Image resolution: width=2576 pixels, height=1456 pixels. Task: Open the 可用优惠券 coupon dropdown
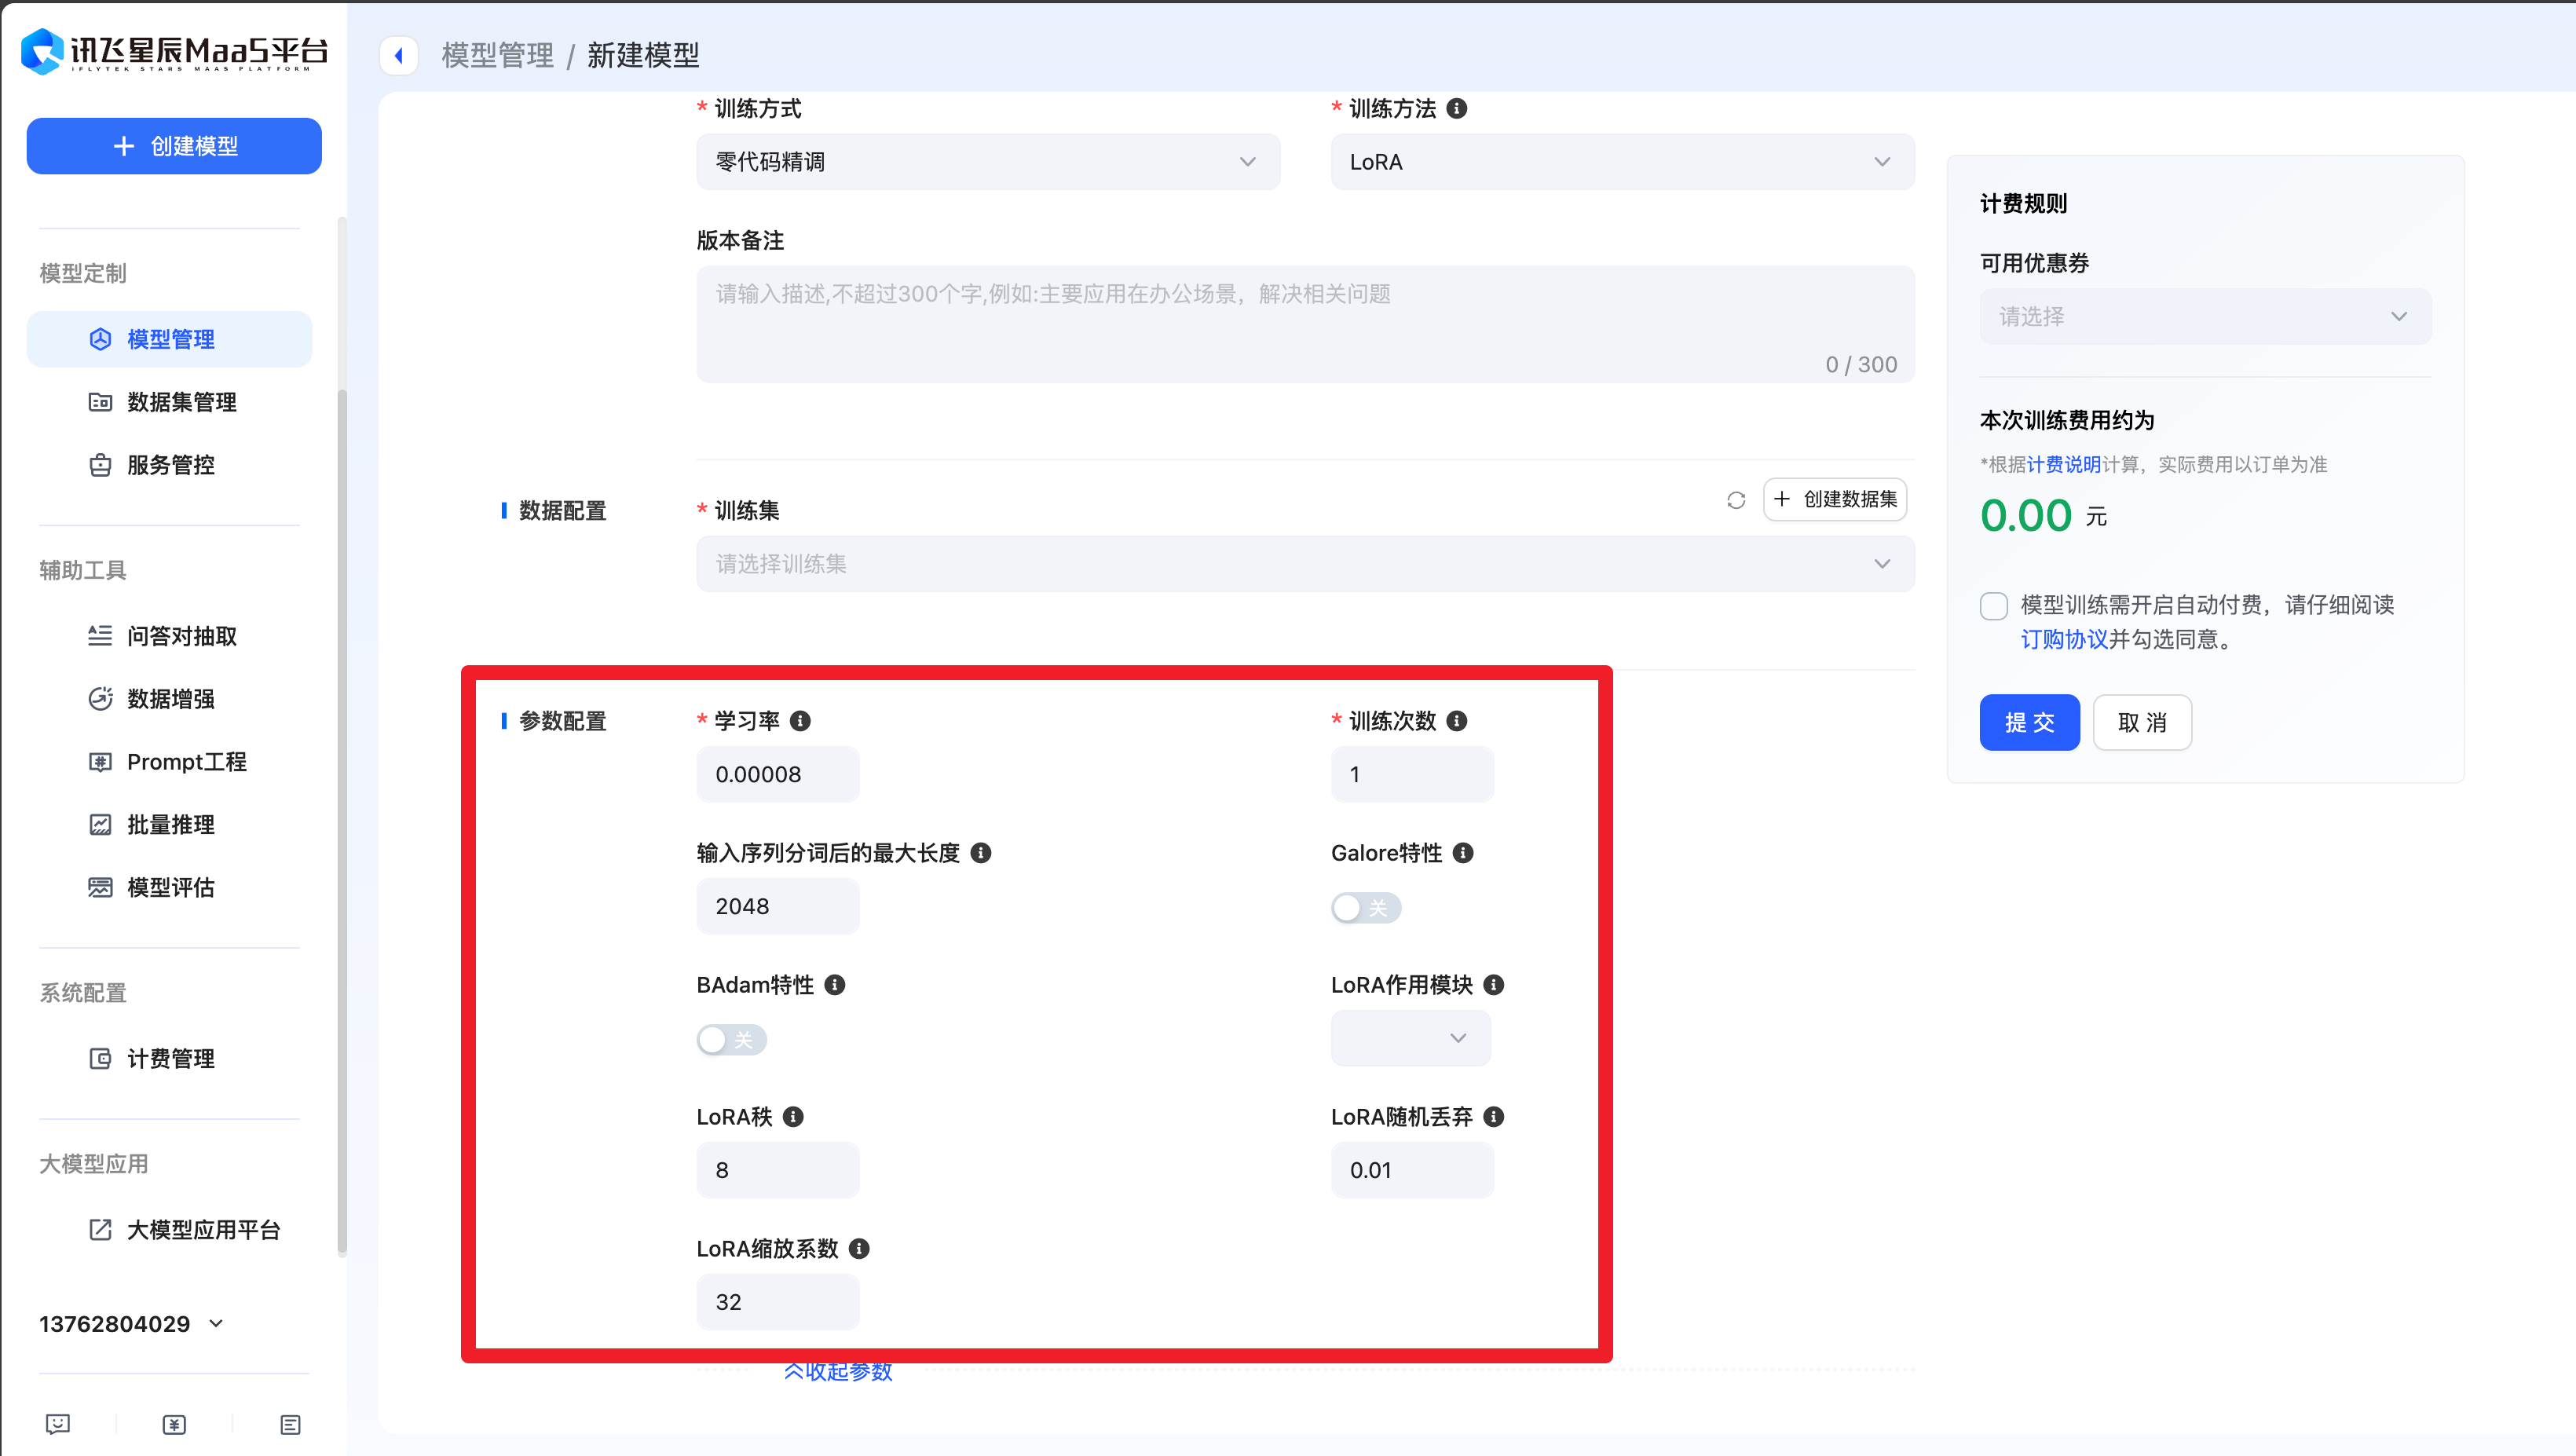coord(2203,316)
